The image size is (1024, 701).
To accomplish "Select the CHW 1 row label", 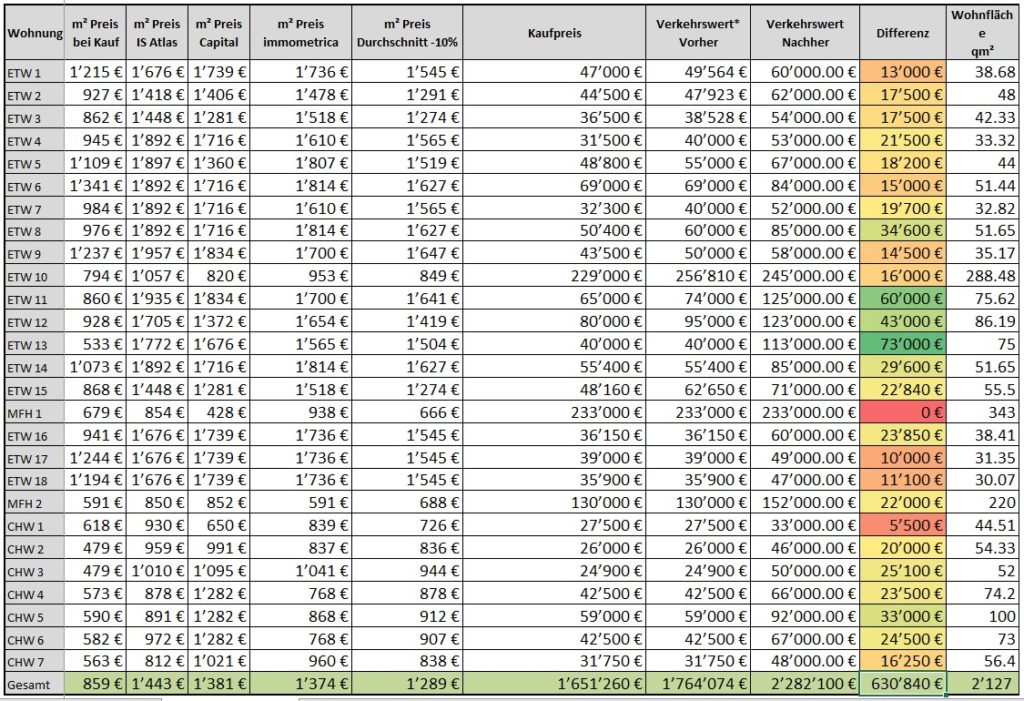I will [x=34, y=525].
